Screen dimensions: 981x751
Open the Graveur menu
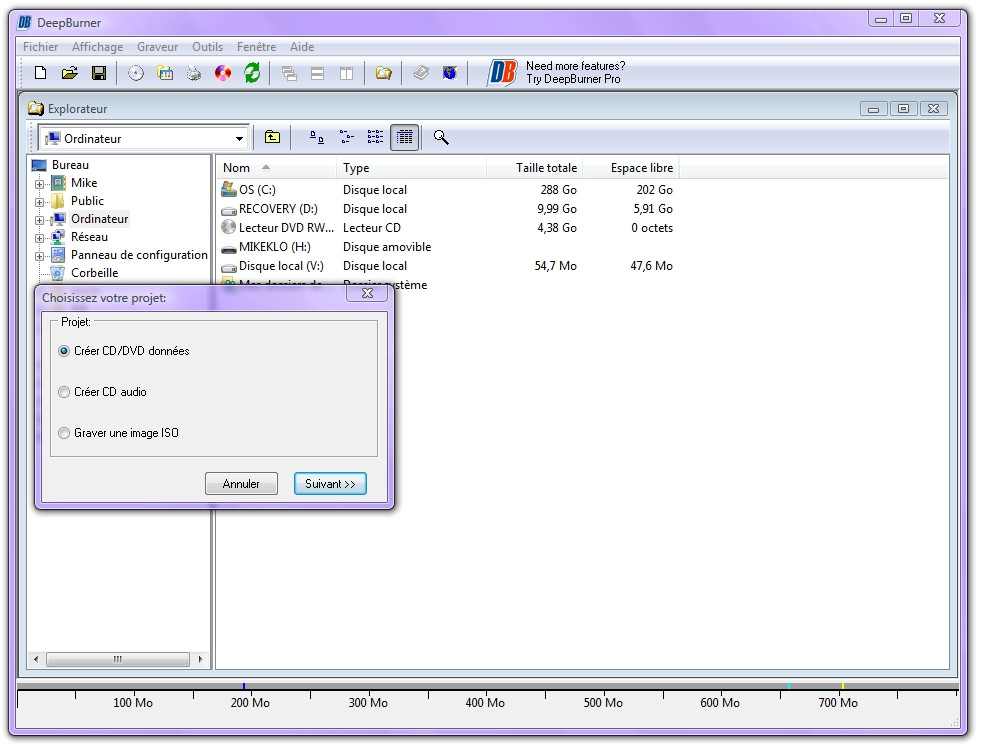[157, 47]
